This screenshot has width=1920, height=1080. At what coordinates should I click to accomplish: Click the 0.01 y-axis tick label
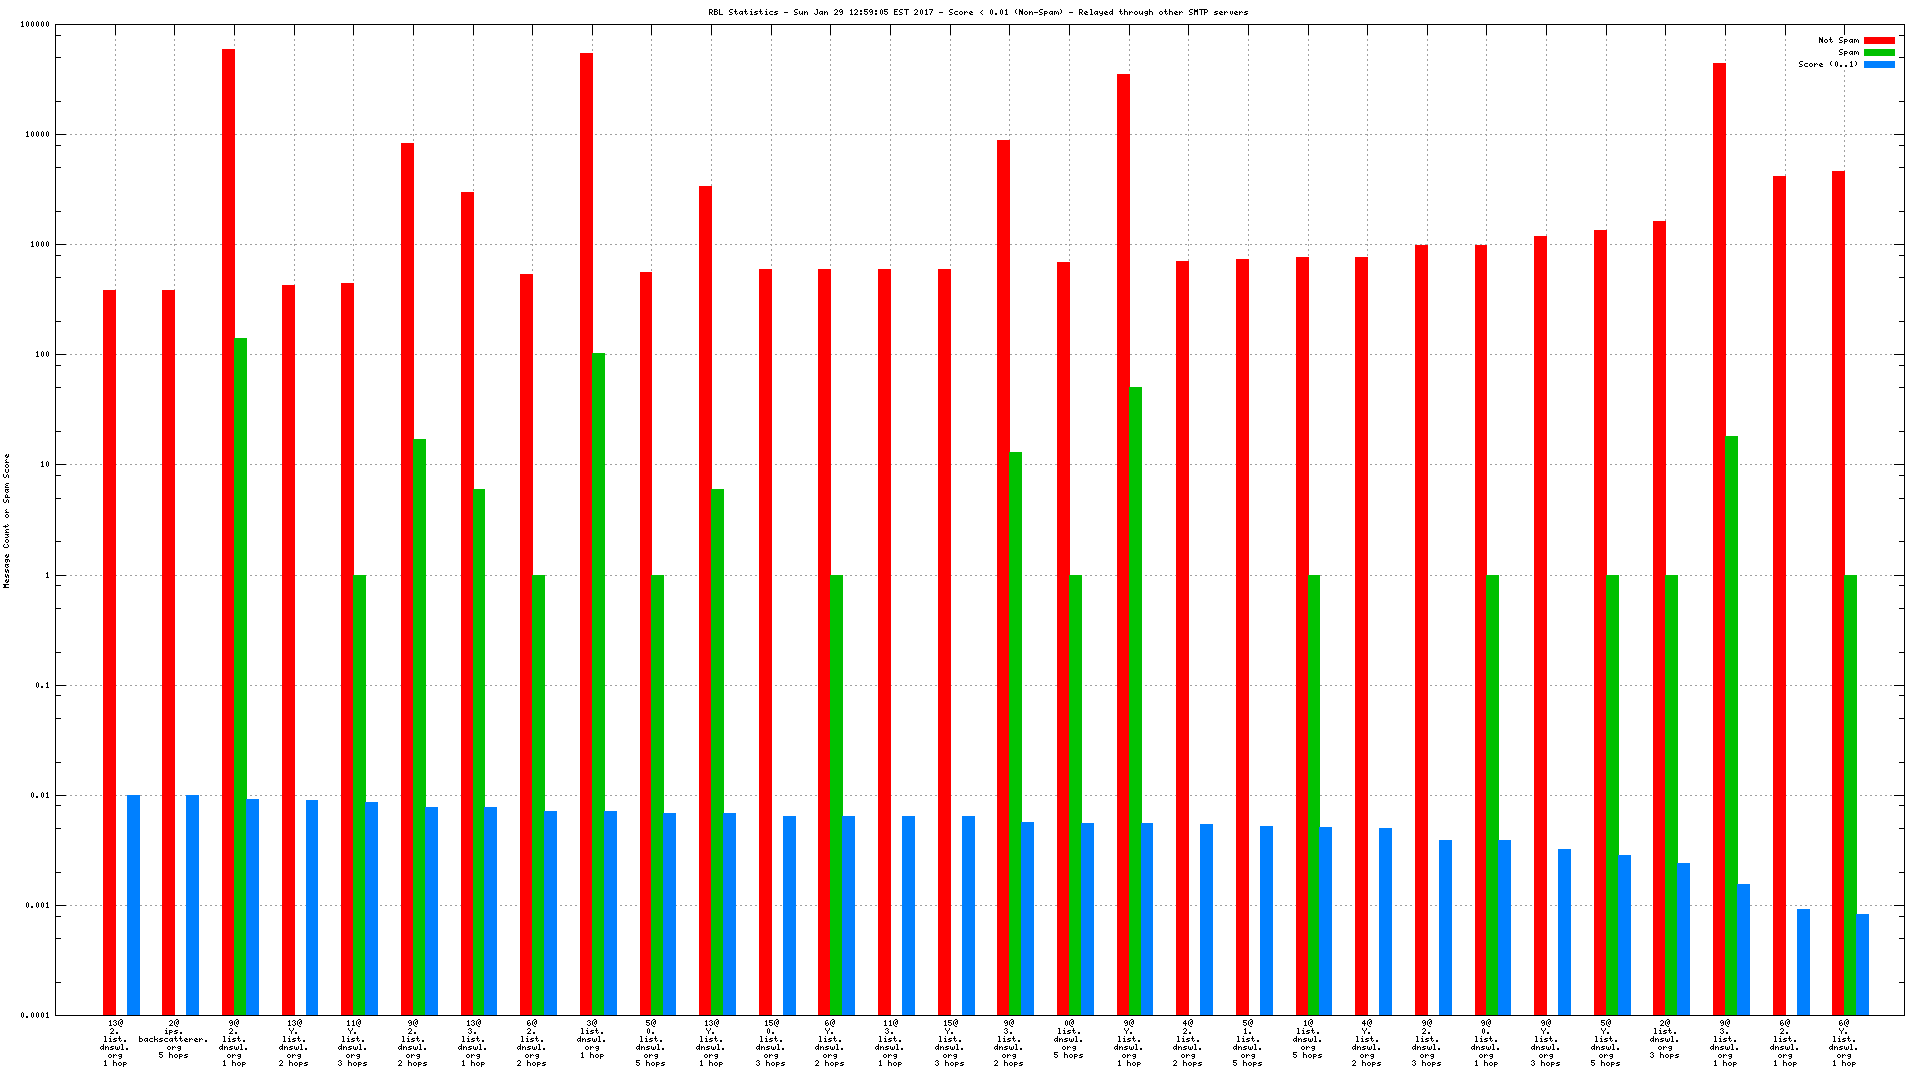(38, 796)
